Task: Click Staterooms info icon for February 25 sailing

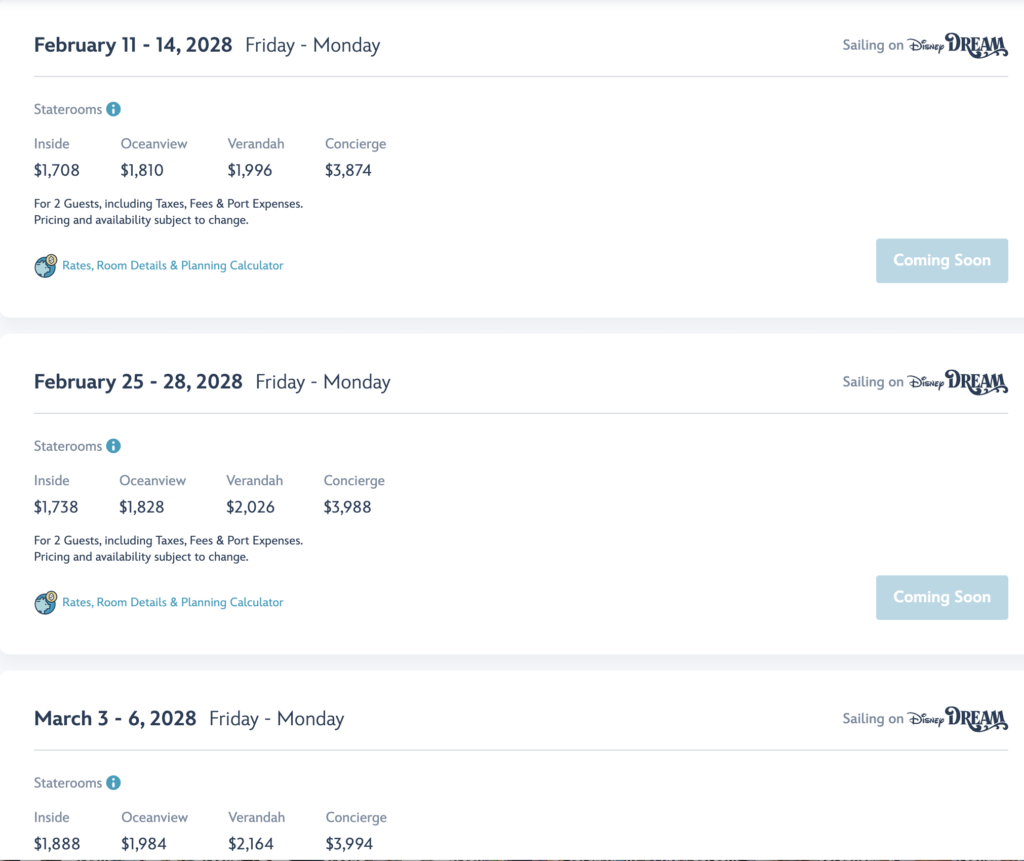Action: pos(114,446)
